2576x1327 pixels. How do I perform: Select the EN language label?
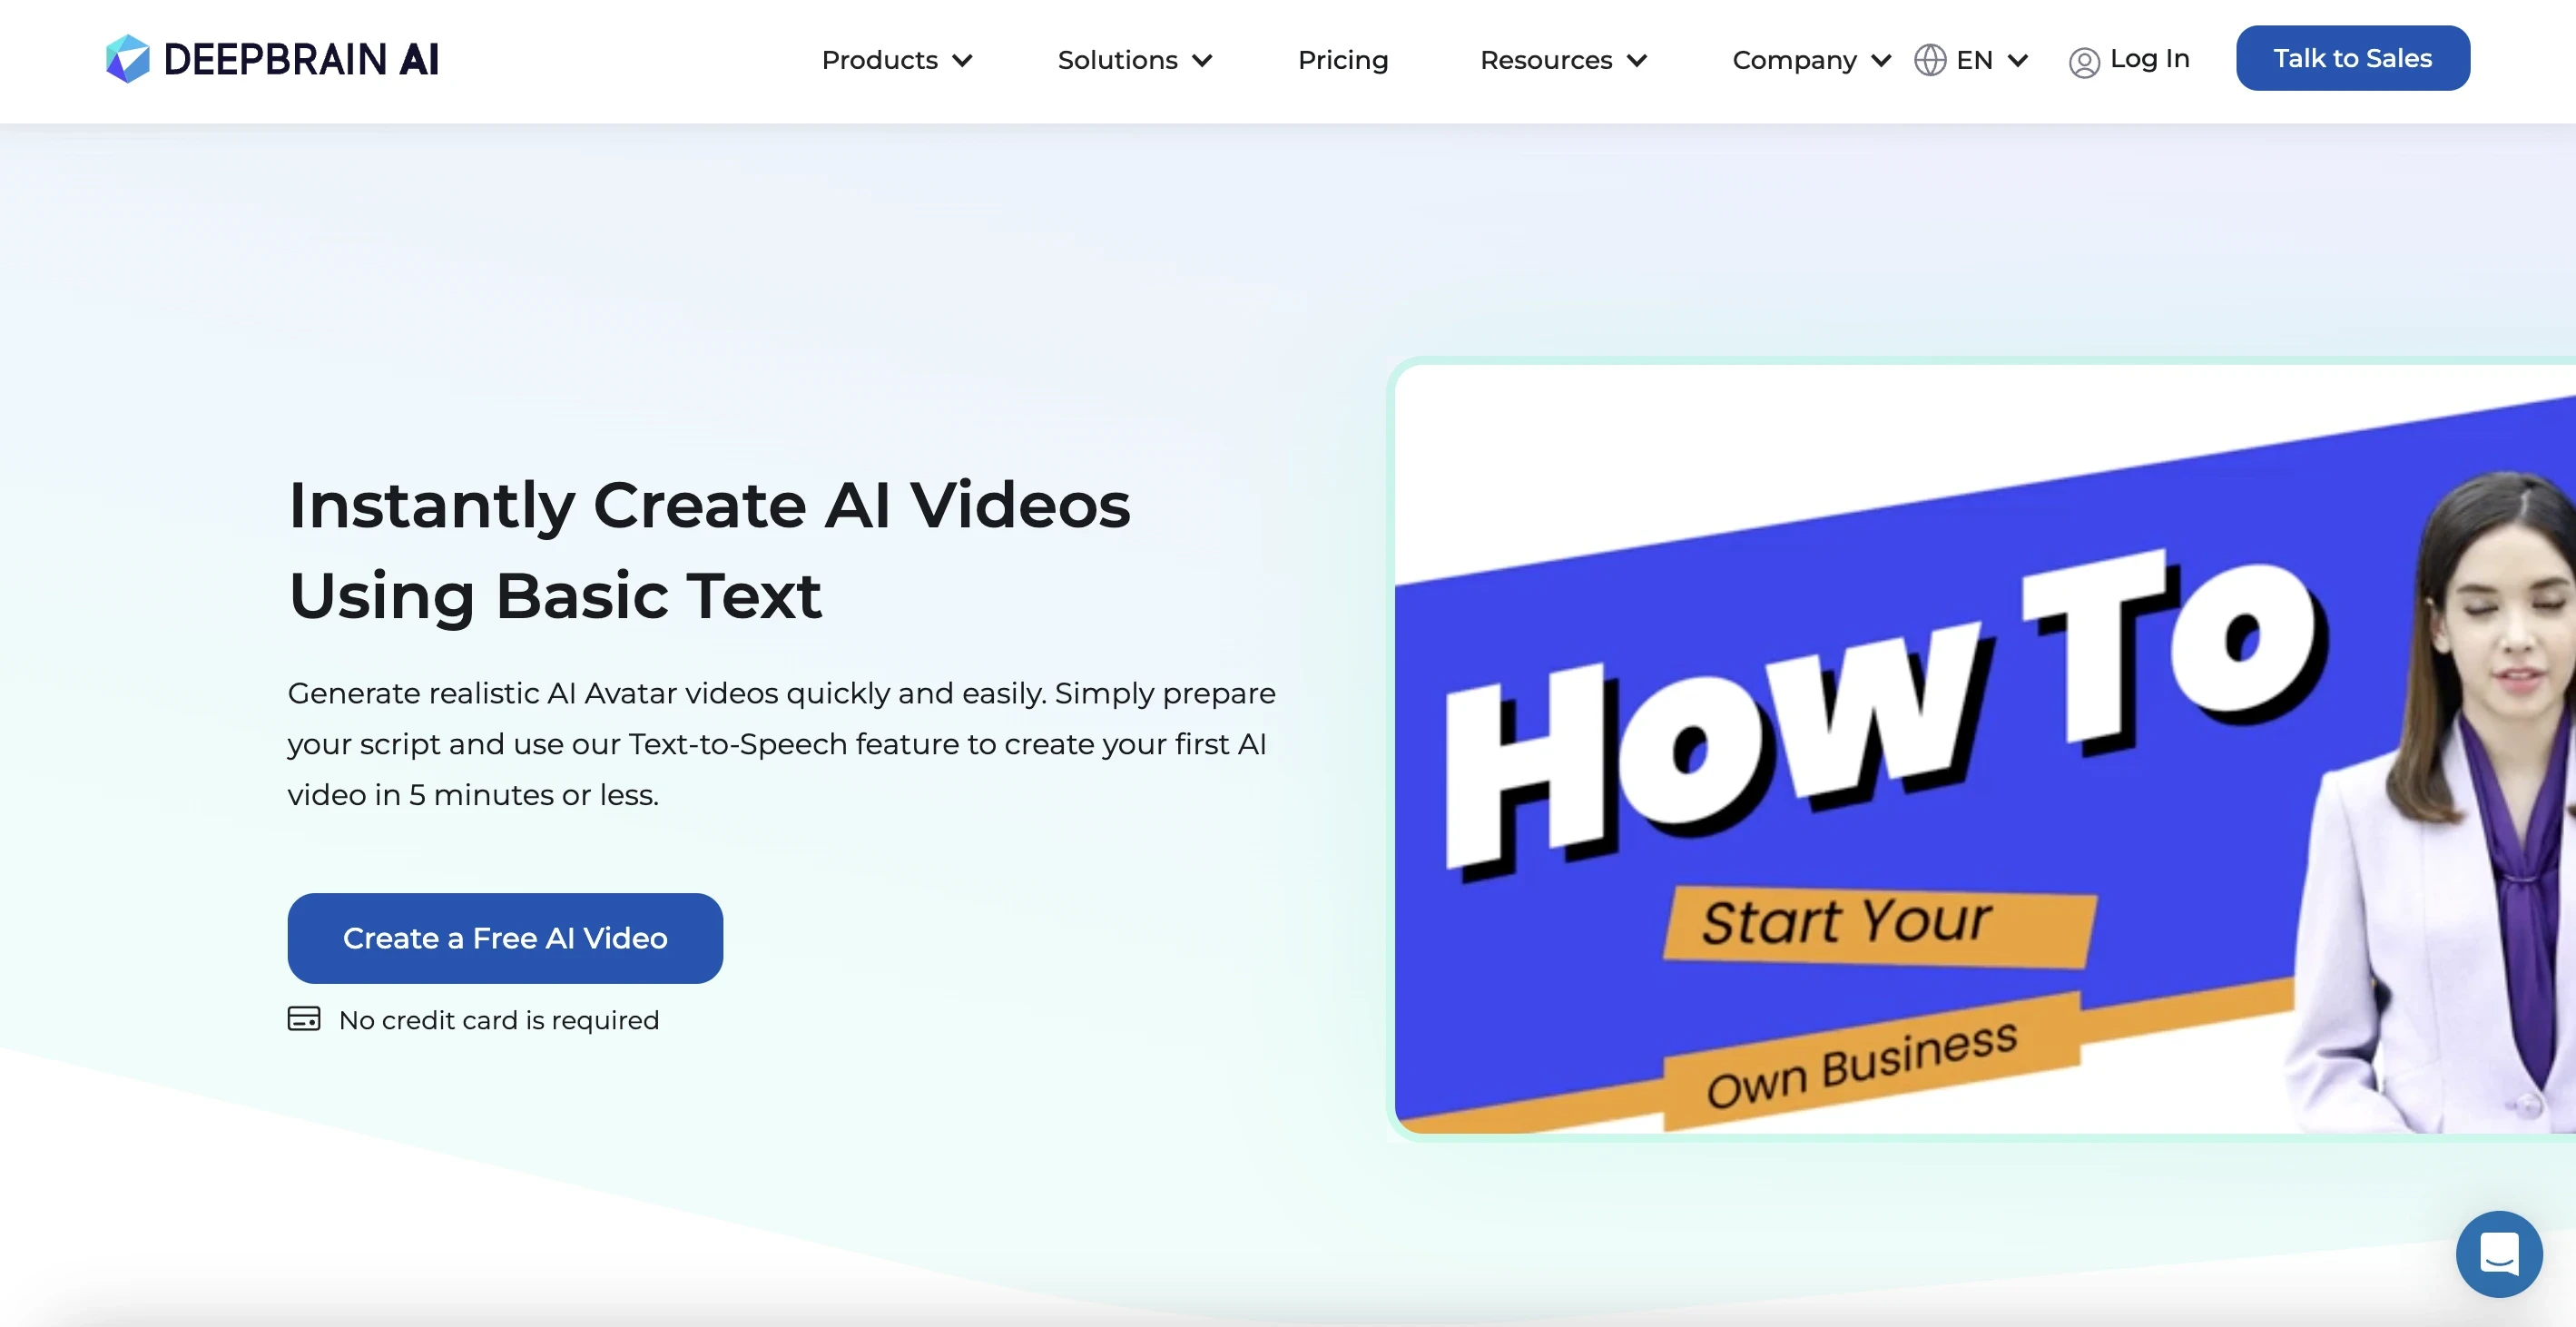click(x=1974, y=60)
